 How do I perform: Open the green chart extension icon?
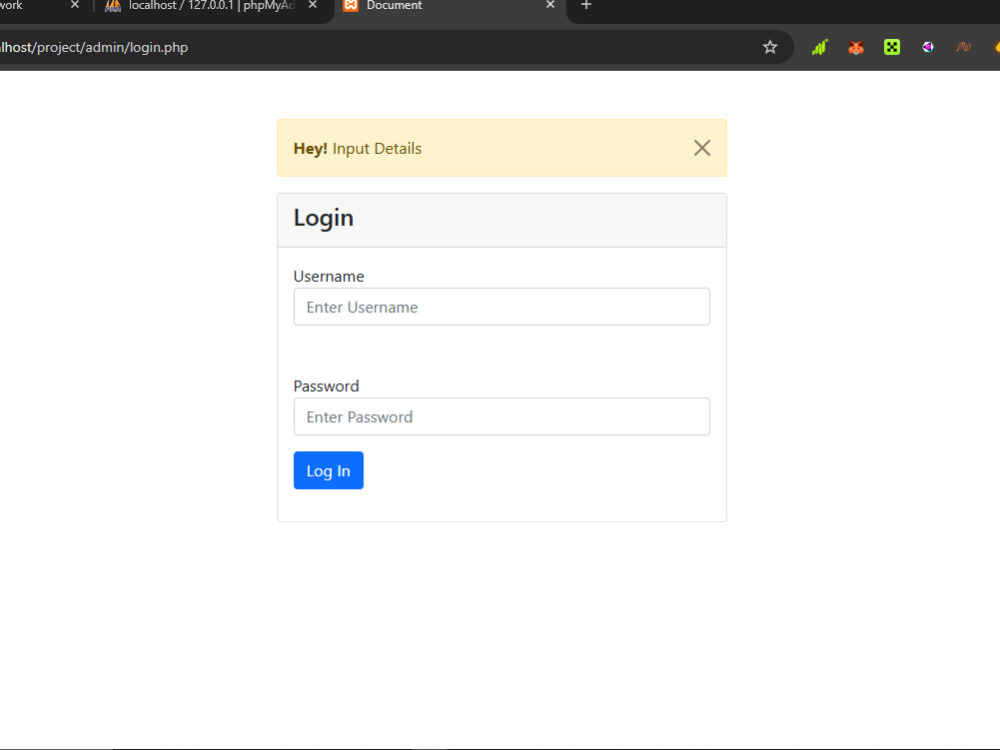(820, 47)
